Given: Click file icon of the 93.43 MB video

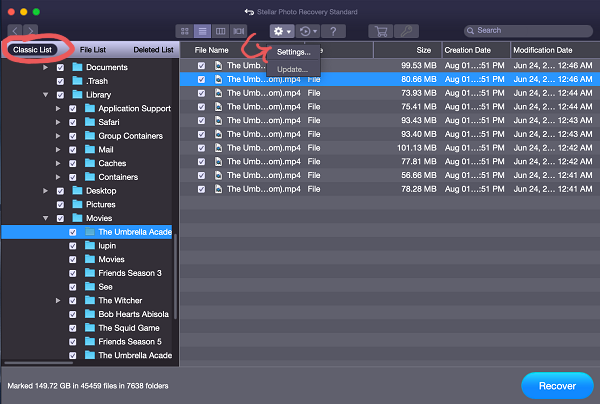Looking at the screenshot, I should pos(218,121).
